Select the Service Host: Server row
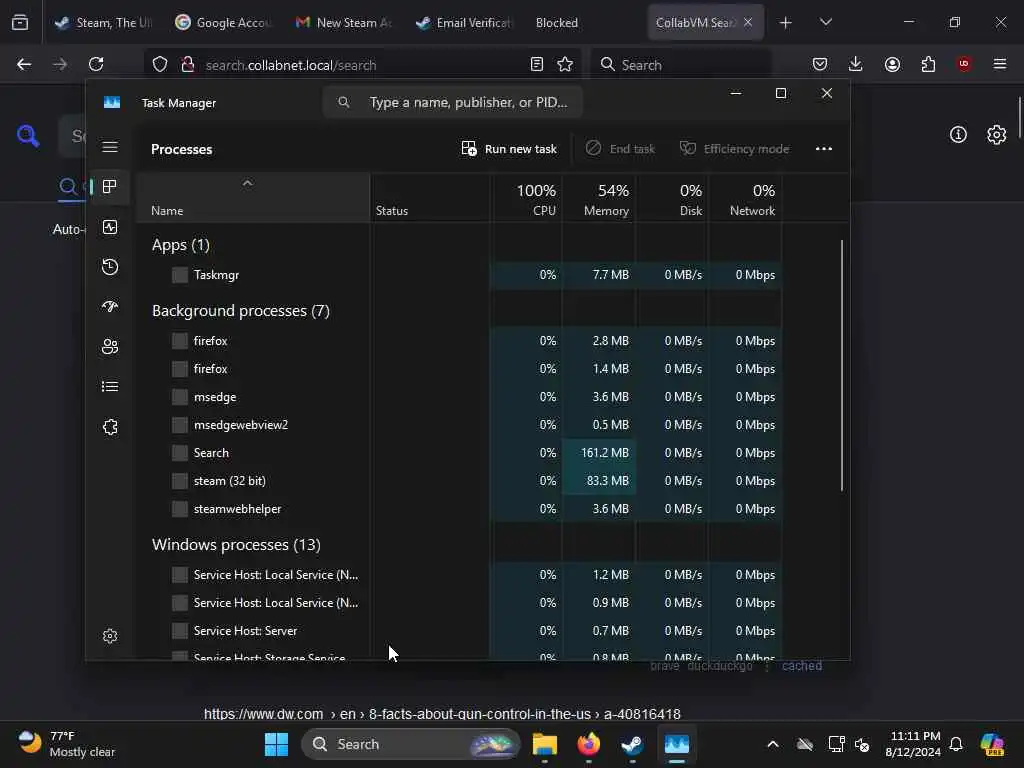 pos(460,631)
